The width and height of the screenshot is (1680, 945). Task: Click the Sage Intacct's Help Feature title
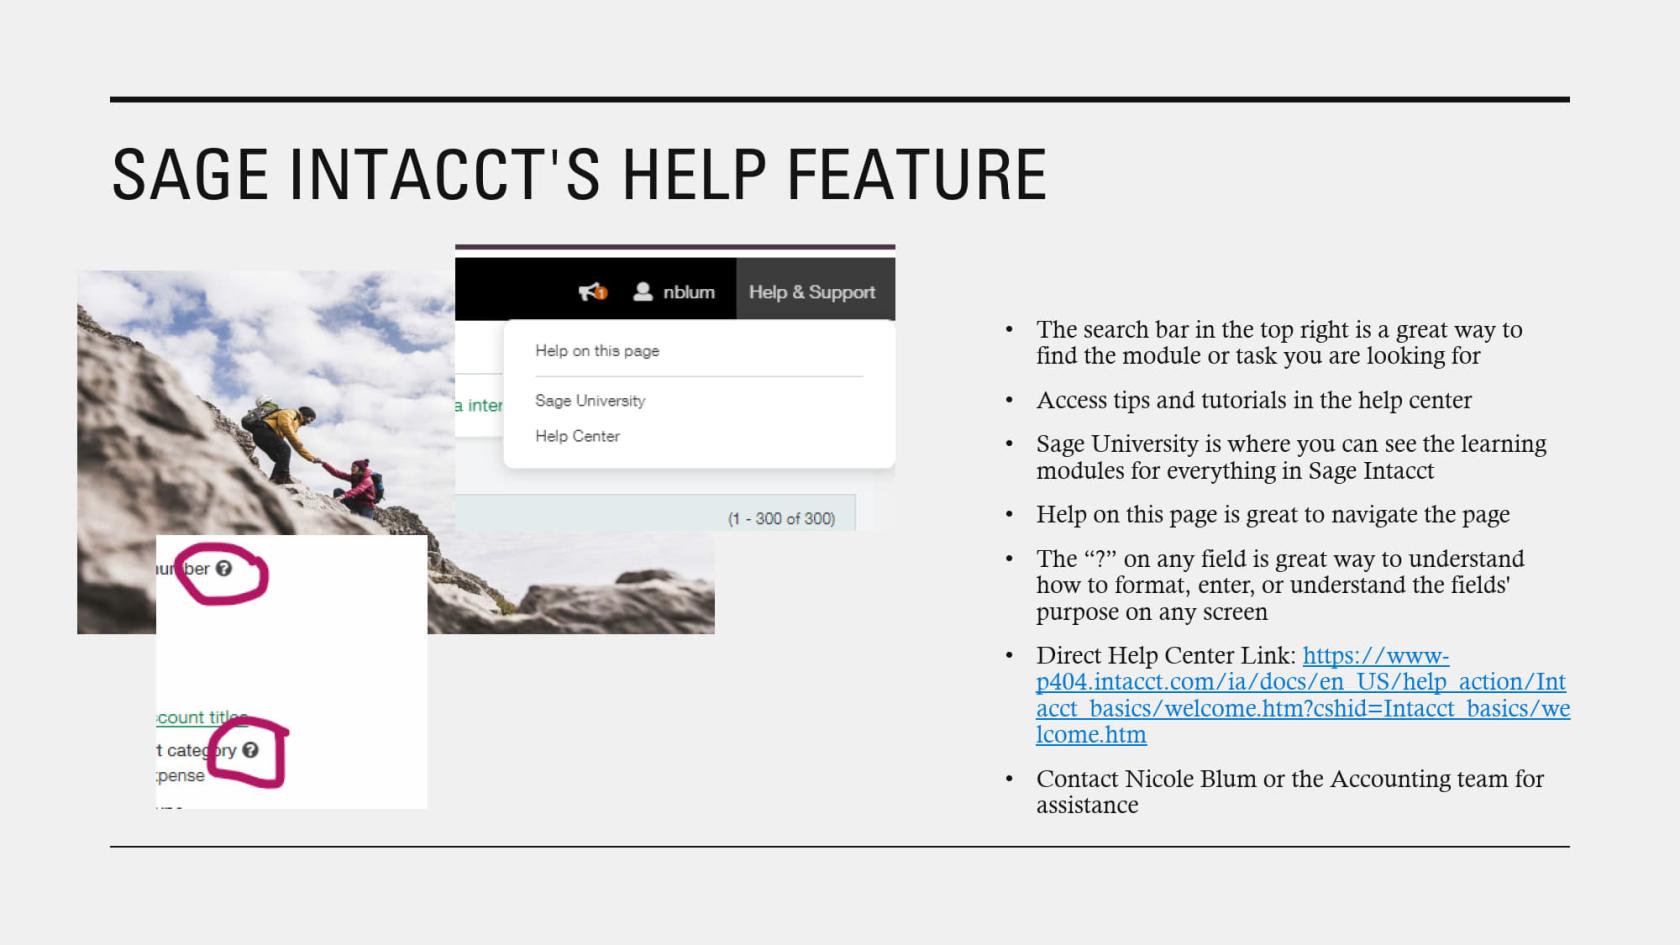[579, 175]
